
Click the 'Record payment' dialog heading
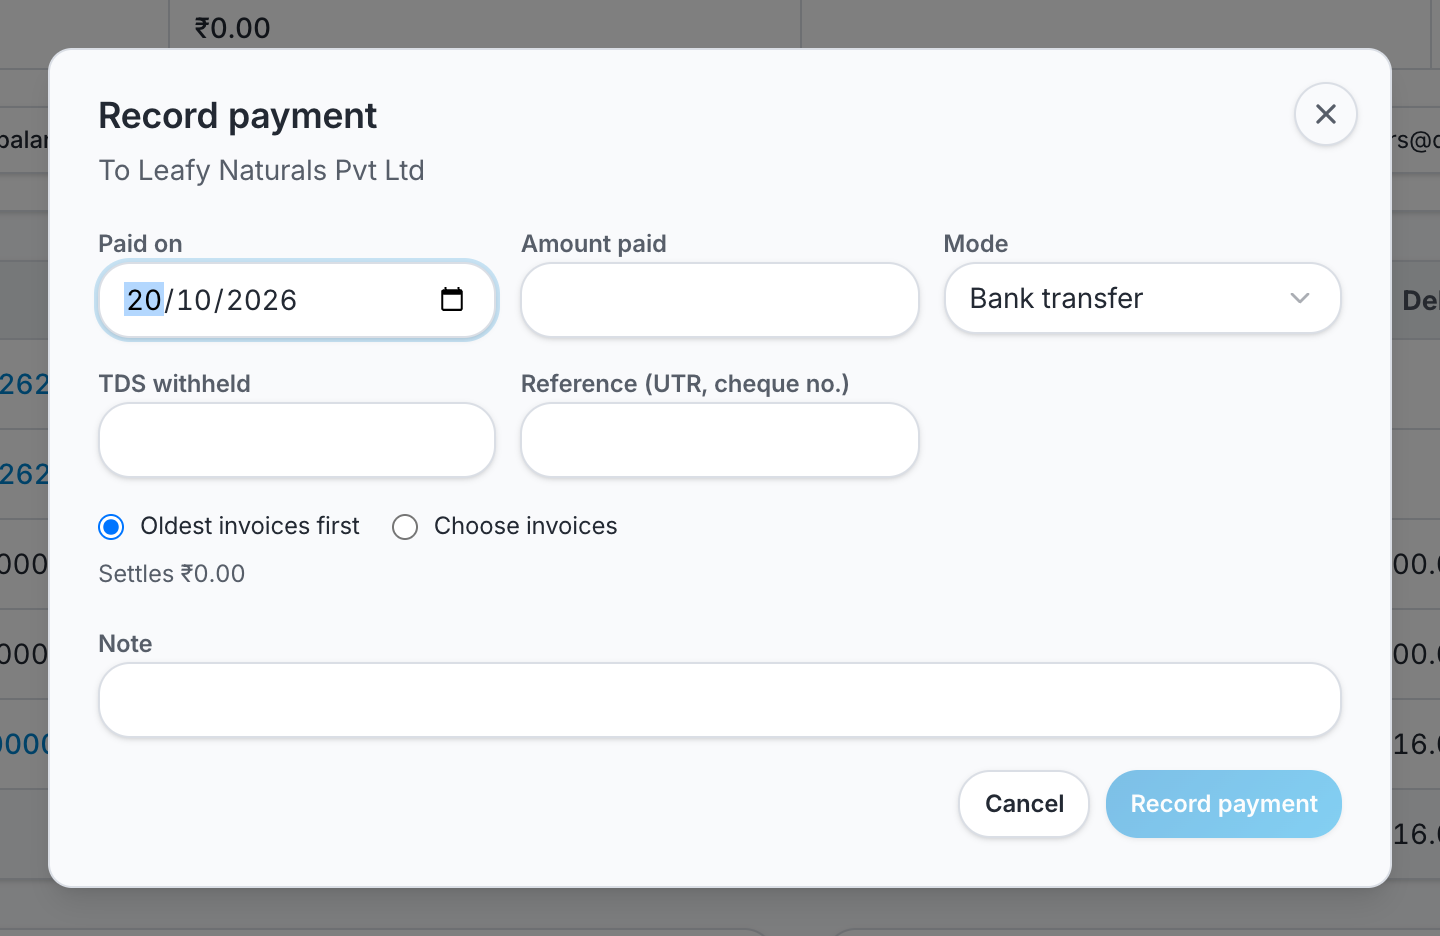[x=238, y=116]
